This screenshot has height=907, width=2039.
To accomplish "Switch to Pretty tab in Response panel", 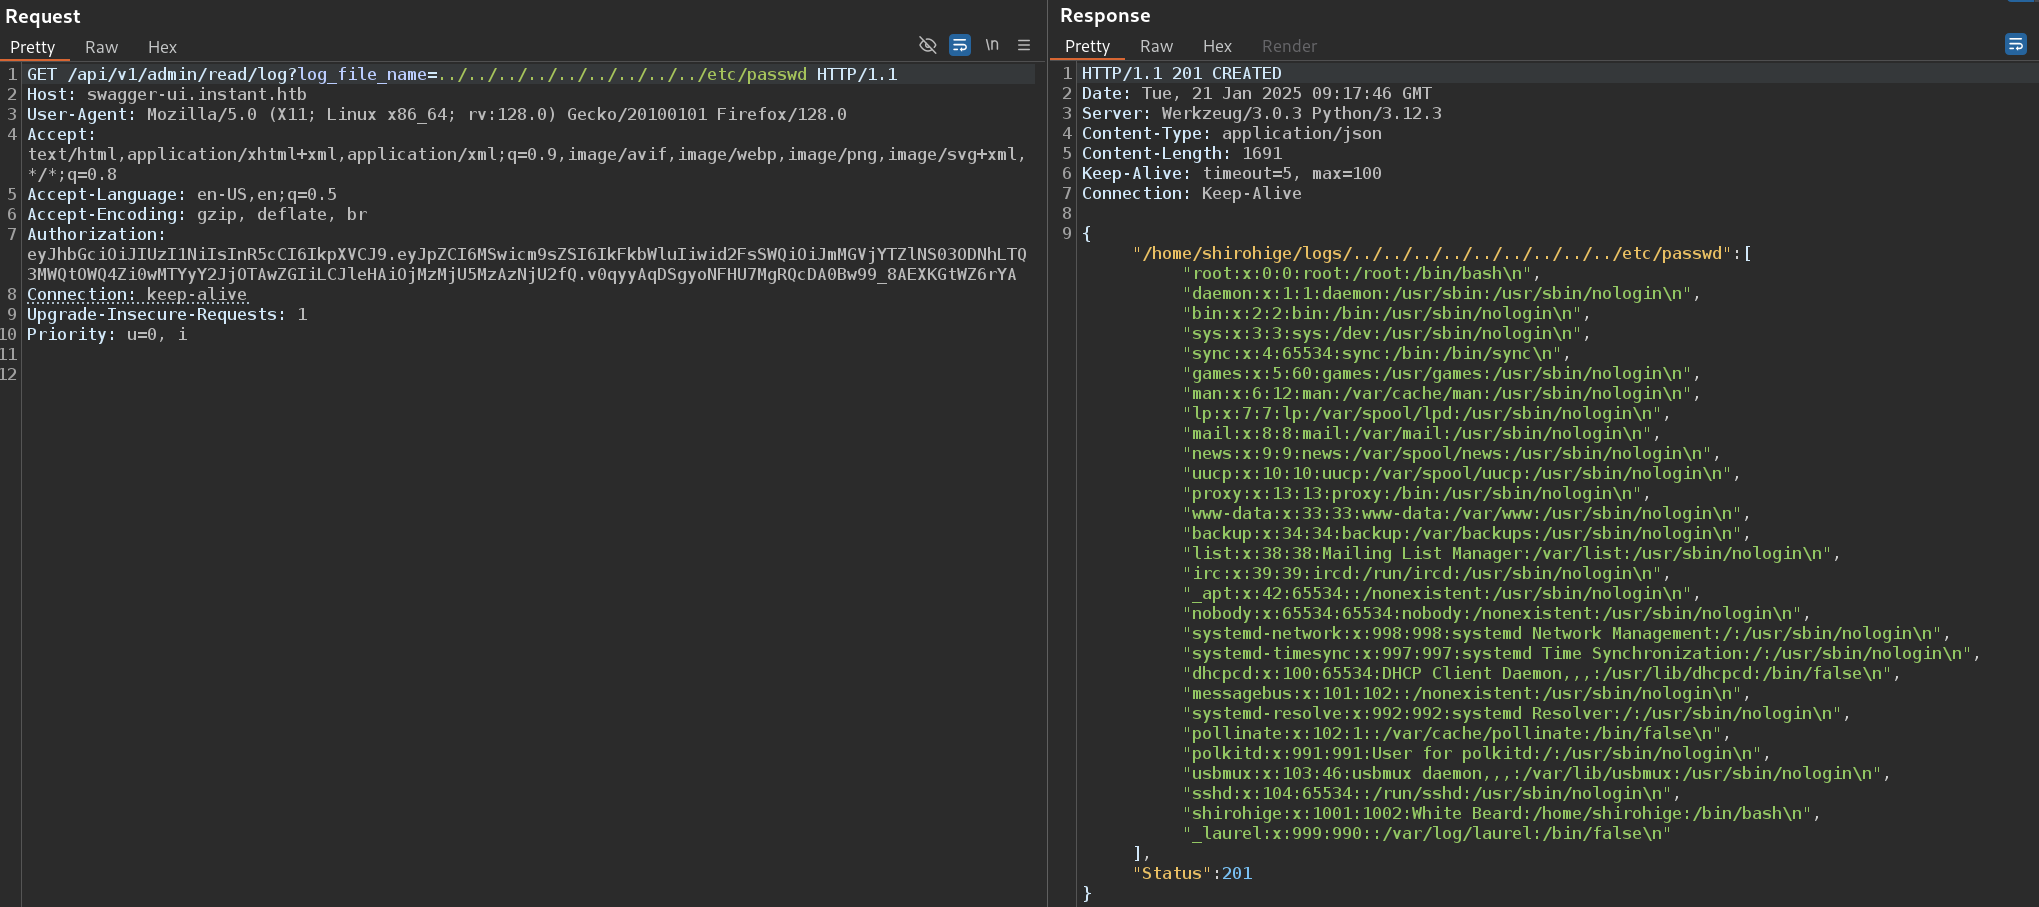I will [x=1087, y=46].
